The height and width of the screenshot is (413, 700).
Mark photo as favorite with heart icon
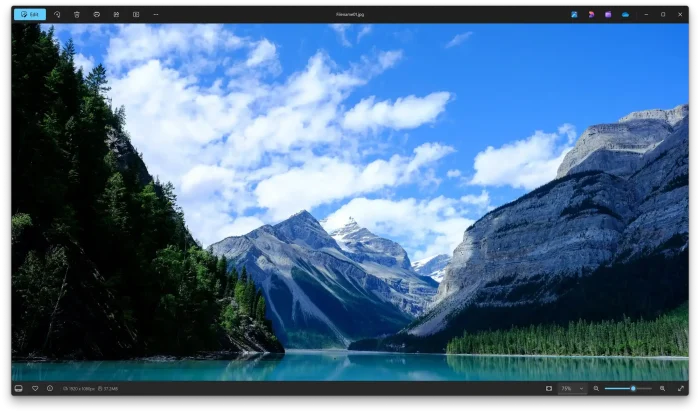coord(35,388)
